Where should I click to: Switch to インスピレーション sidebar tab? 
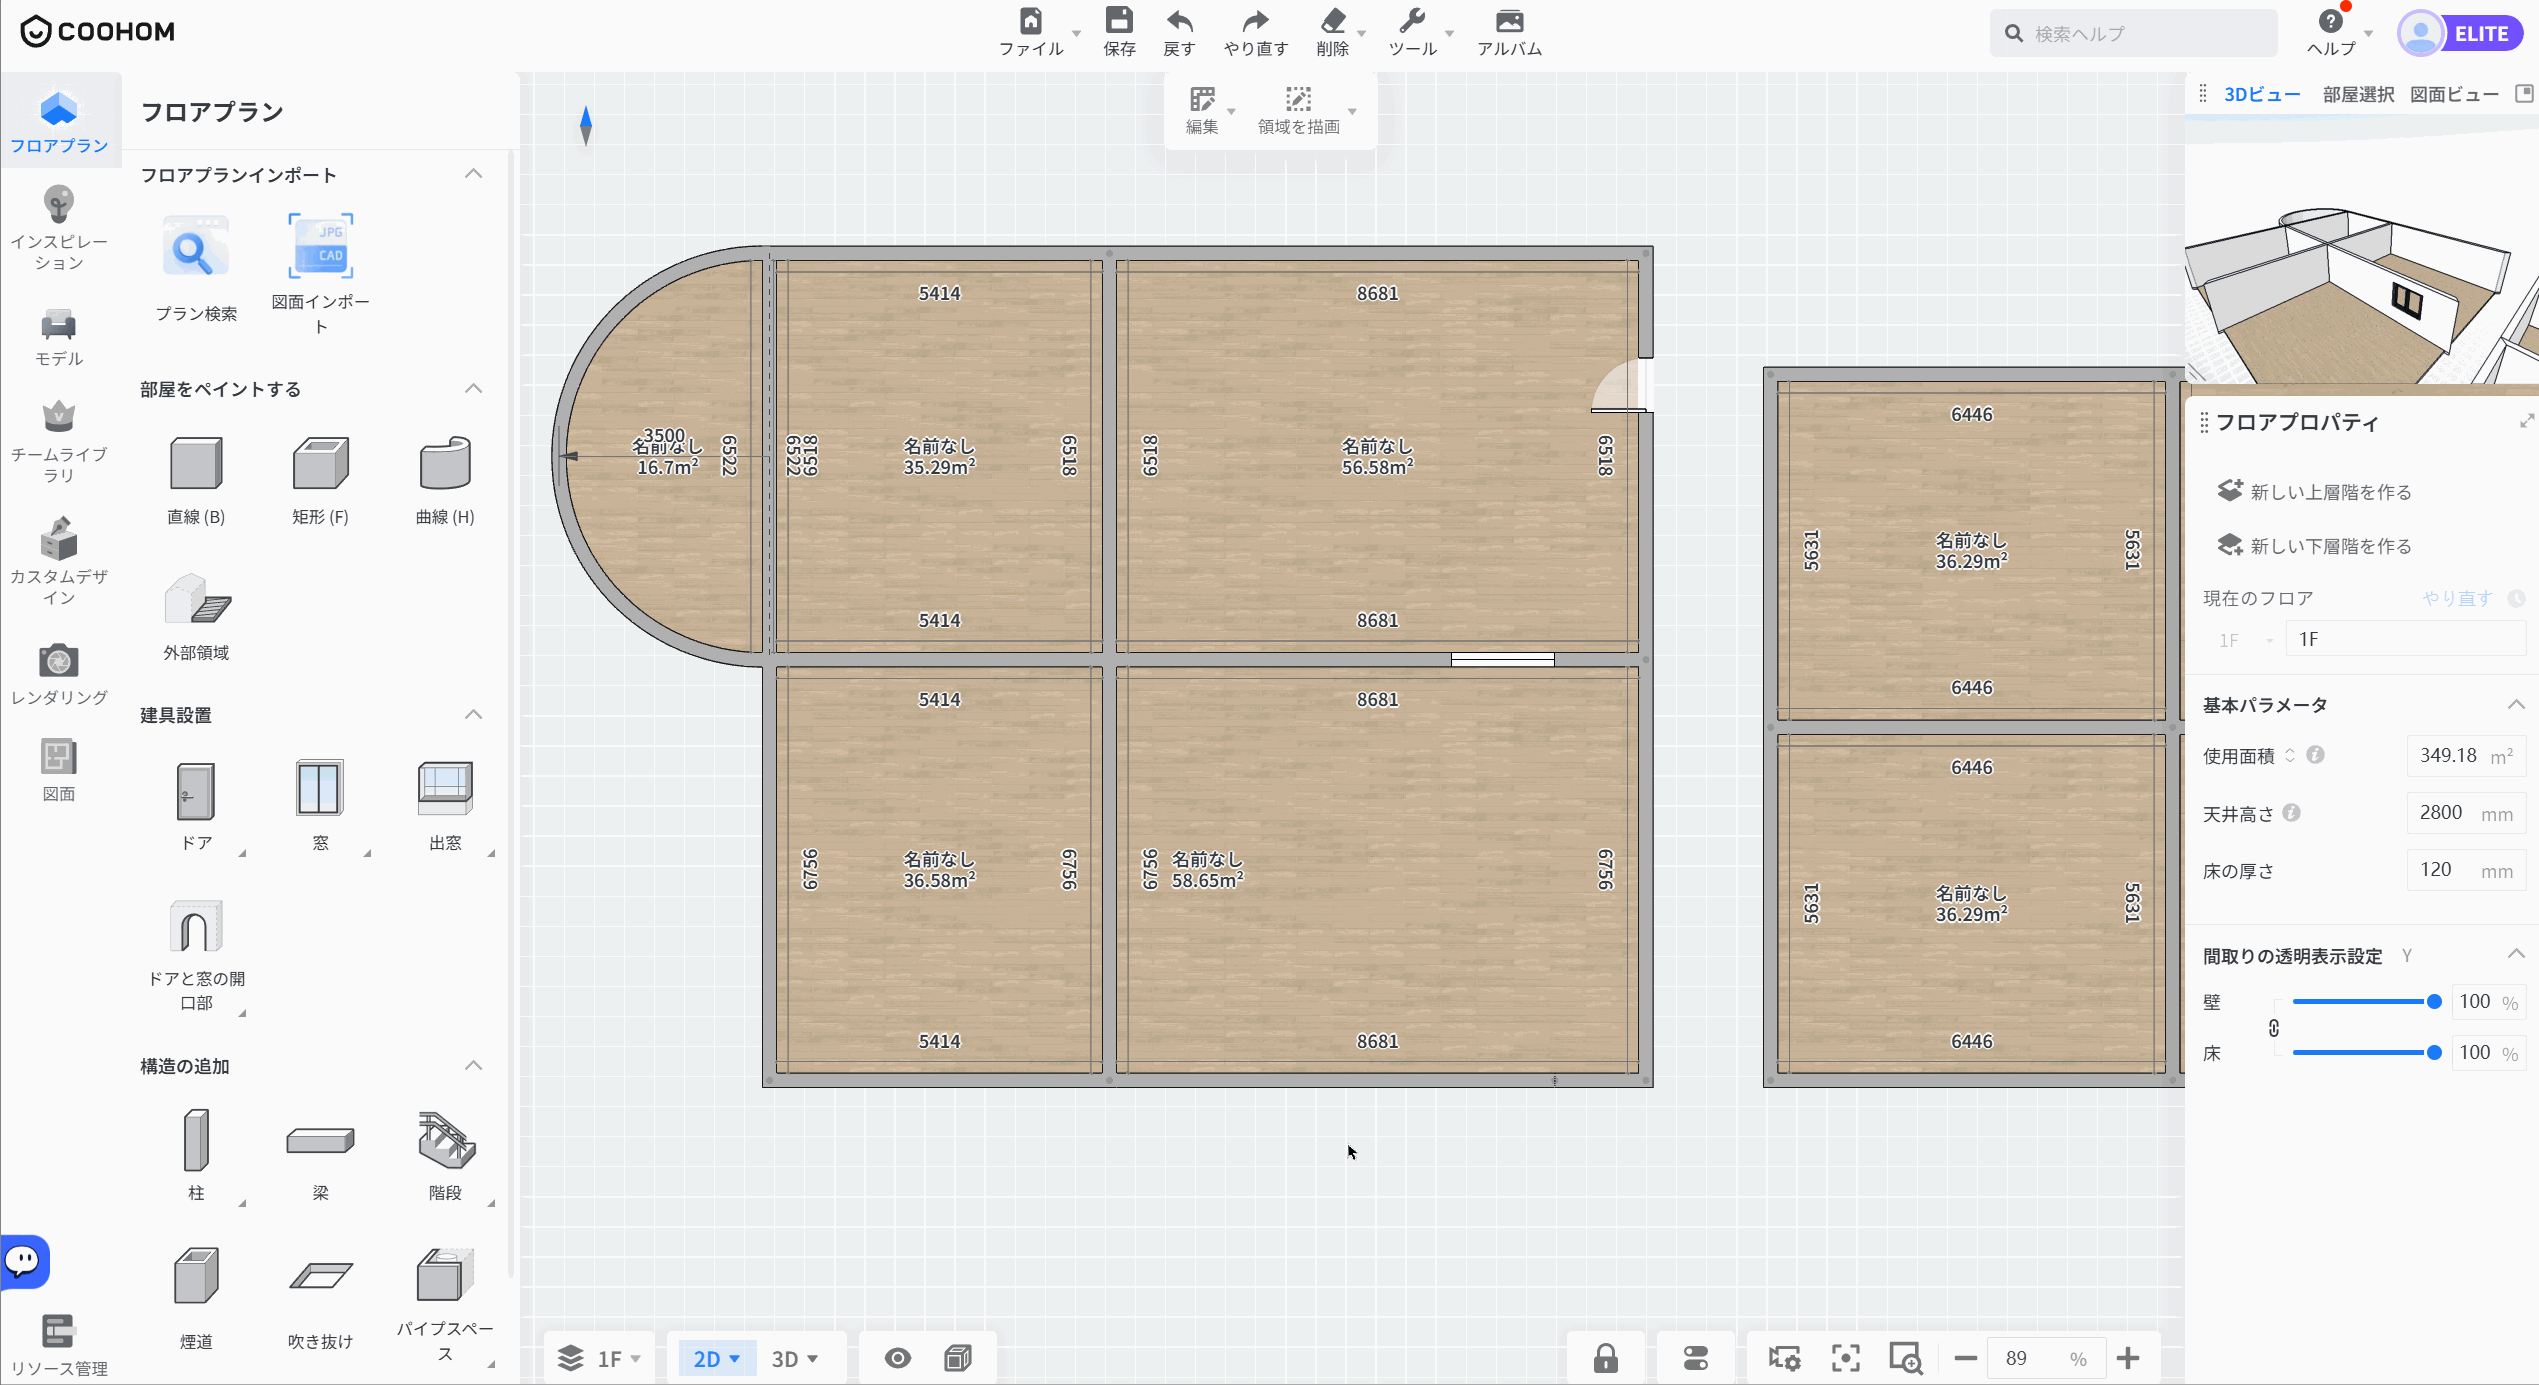[x=59, y=228]
